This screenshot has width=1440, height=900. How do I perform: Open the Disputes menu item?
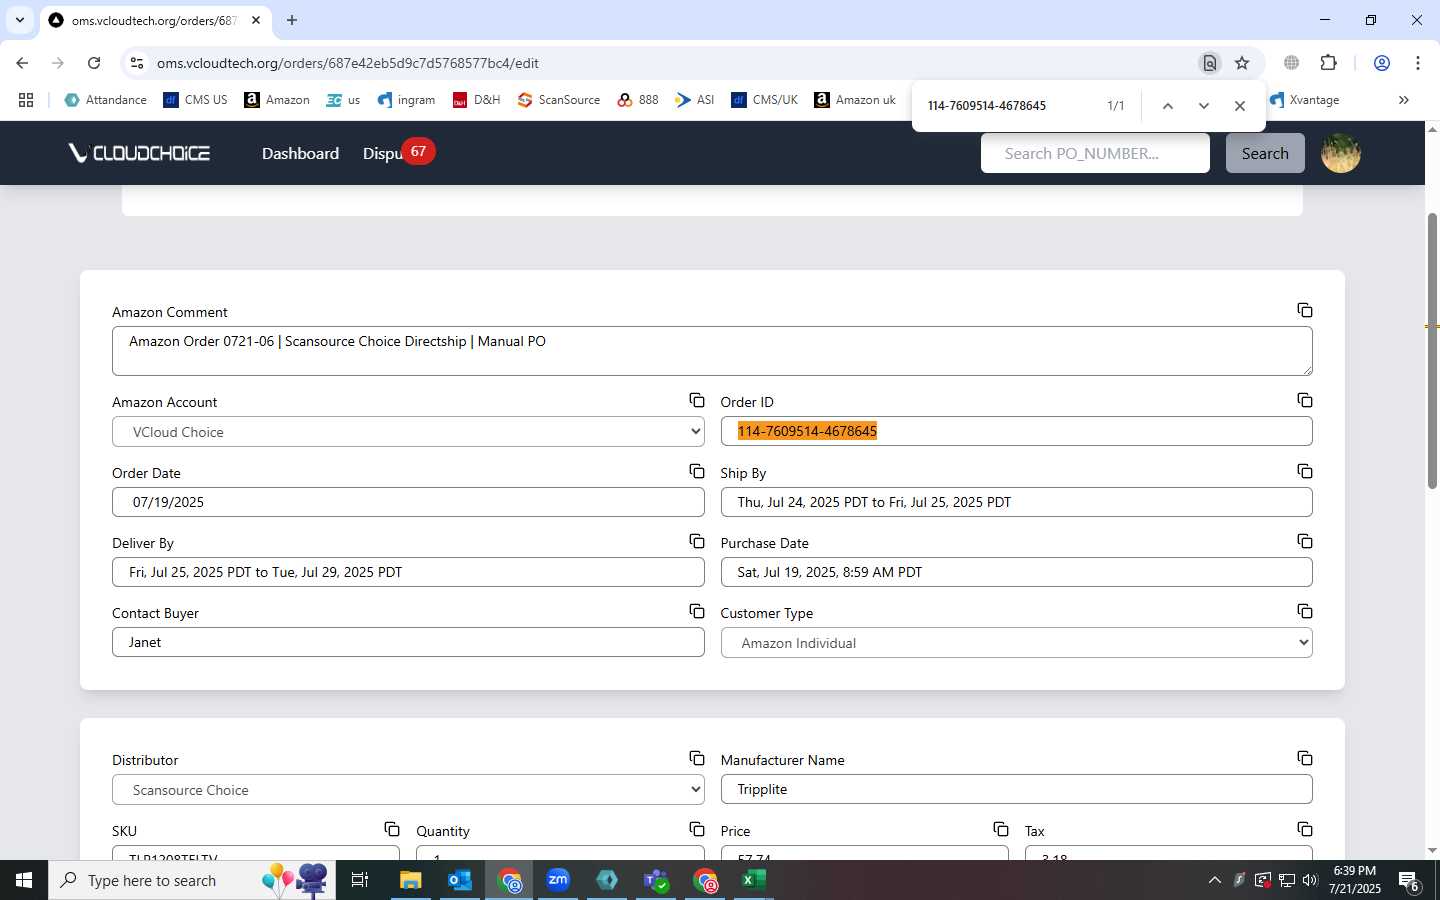coord(384,153)
